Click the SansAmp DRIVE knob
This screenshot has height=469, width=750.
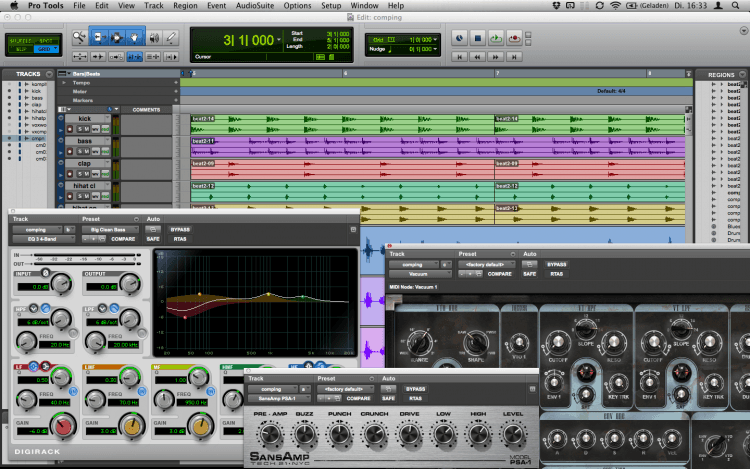(x=409, y=435)
